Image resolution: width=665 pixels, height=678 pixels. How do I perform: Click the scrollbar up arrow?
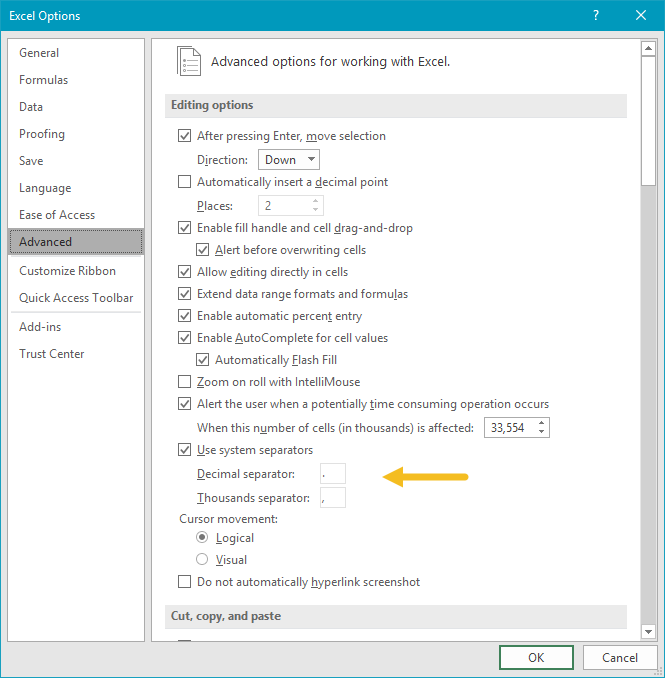(x=648, y=48)
